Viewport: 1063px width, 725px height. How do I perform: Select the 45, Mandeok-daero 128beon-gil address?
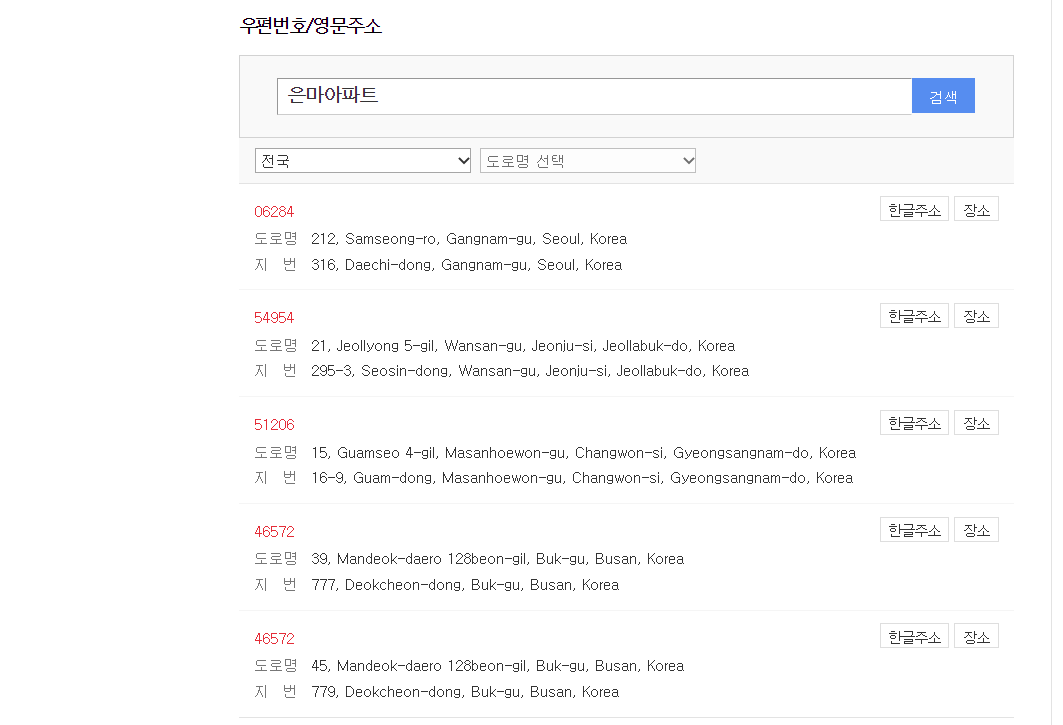click(x=498, y=666)
